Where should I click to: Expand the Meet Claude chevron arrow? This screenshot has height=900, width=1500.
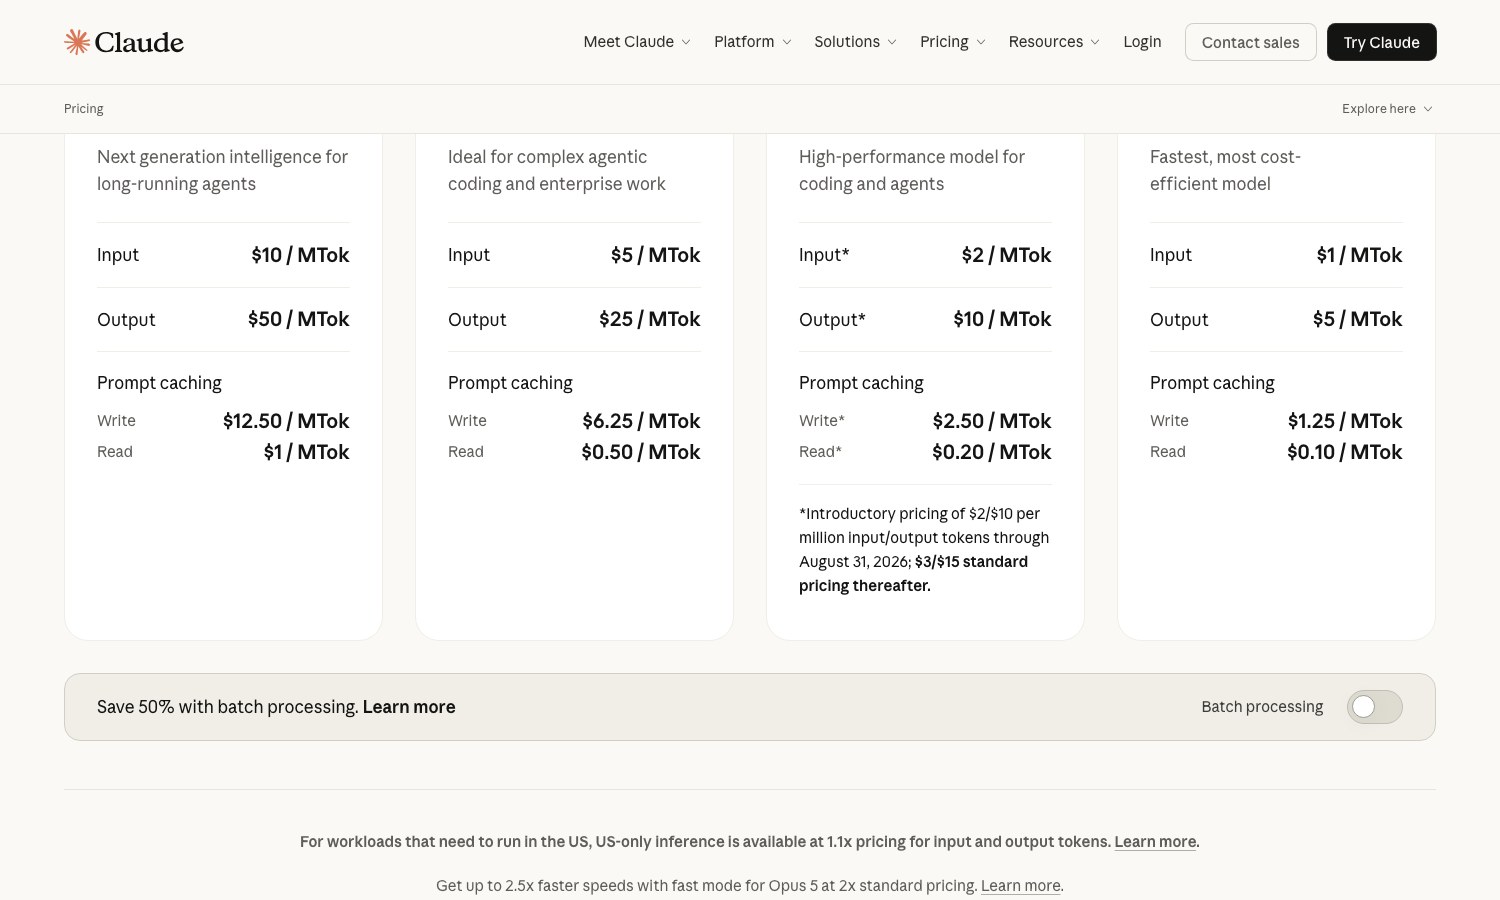tap(686, 42)
